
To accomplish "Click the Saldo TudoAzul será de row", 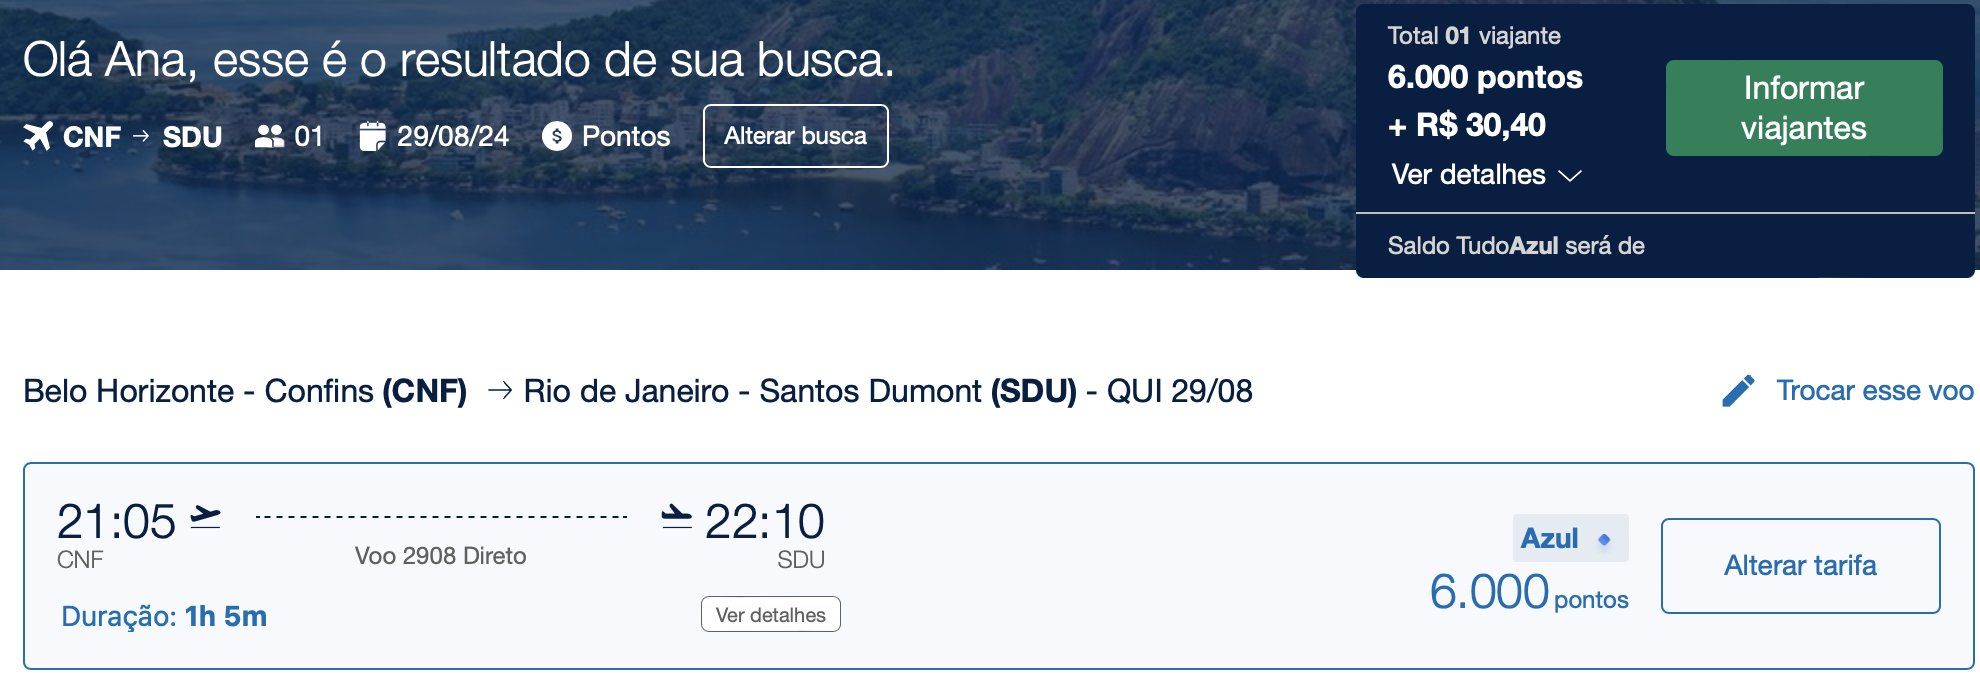I will [1665, 246].
